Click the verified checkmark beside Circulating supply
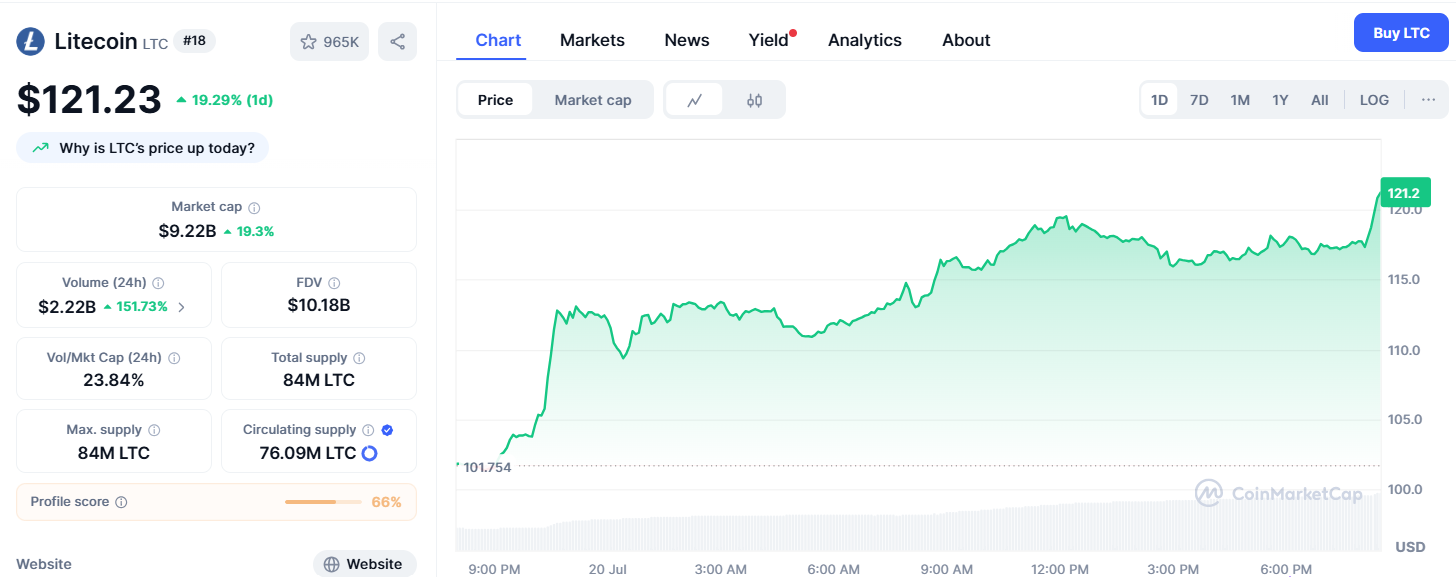 pyautogui.click(x=386, y=429)
